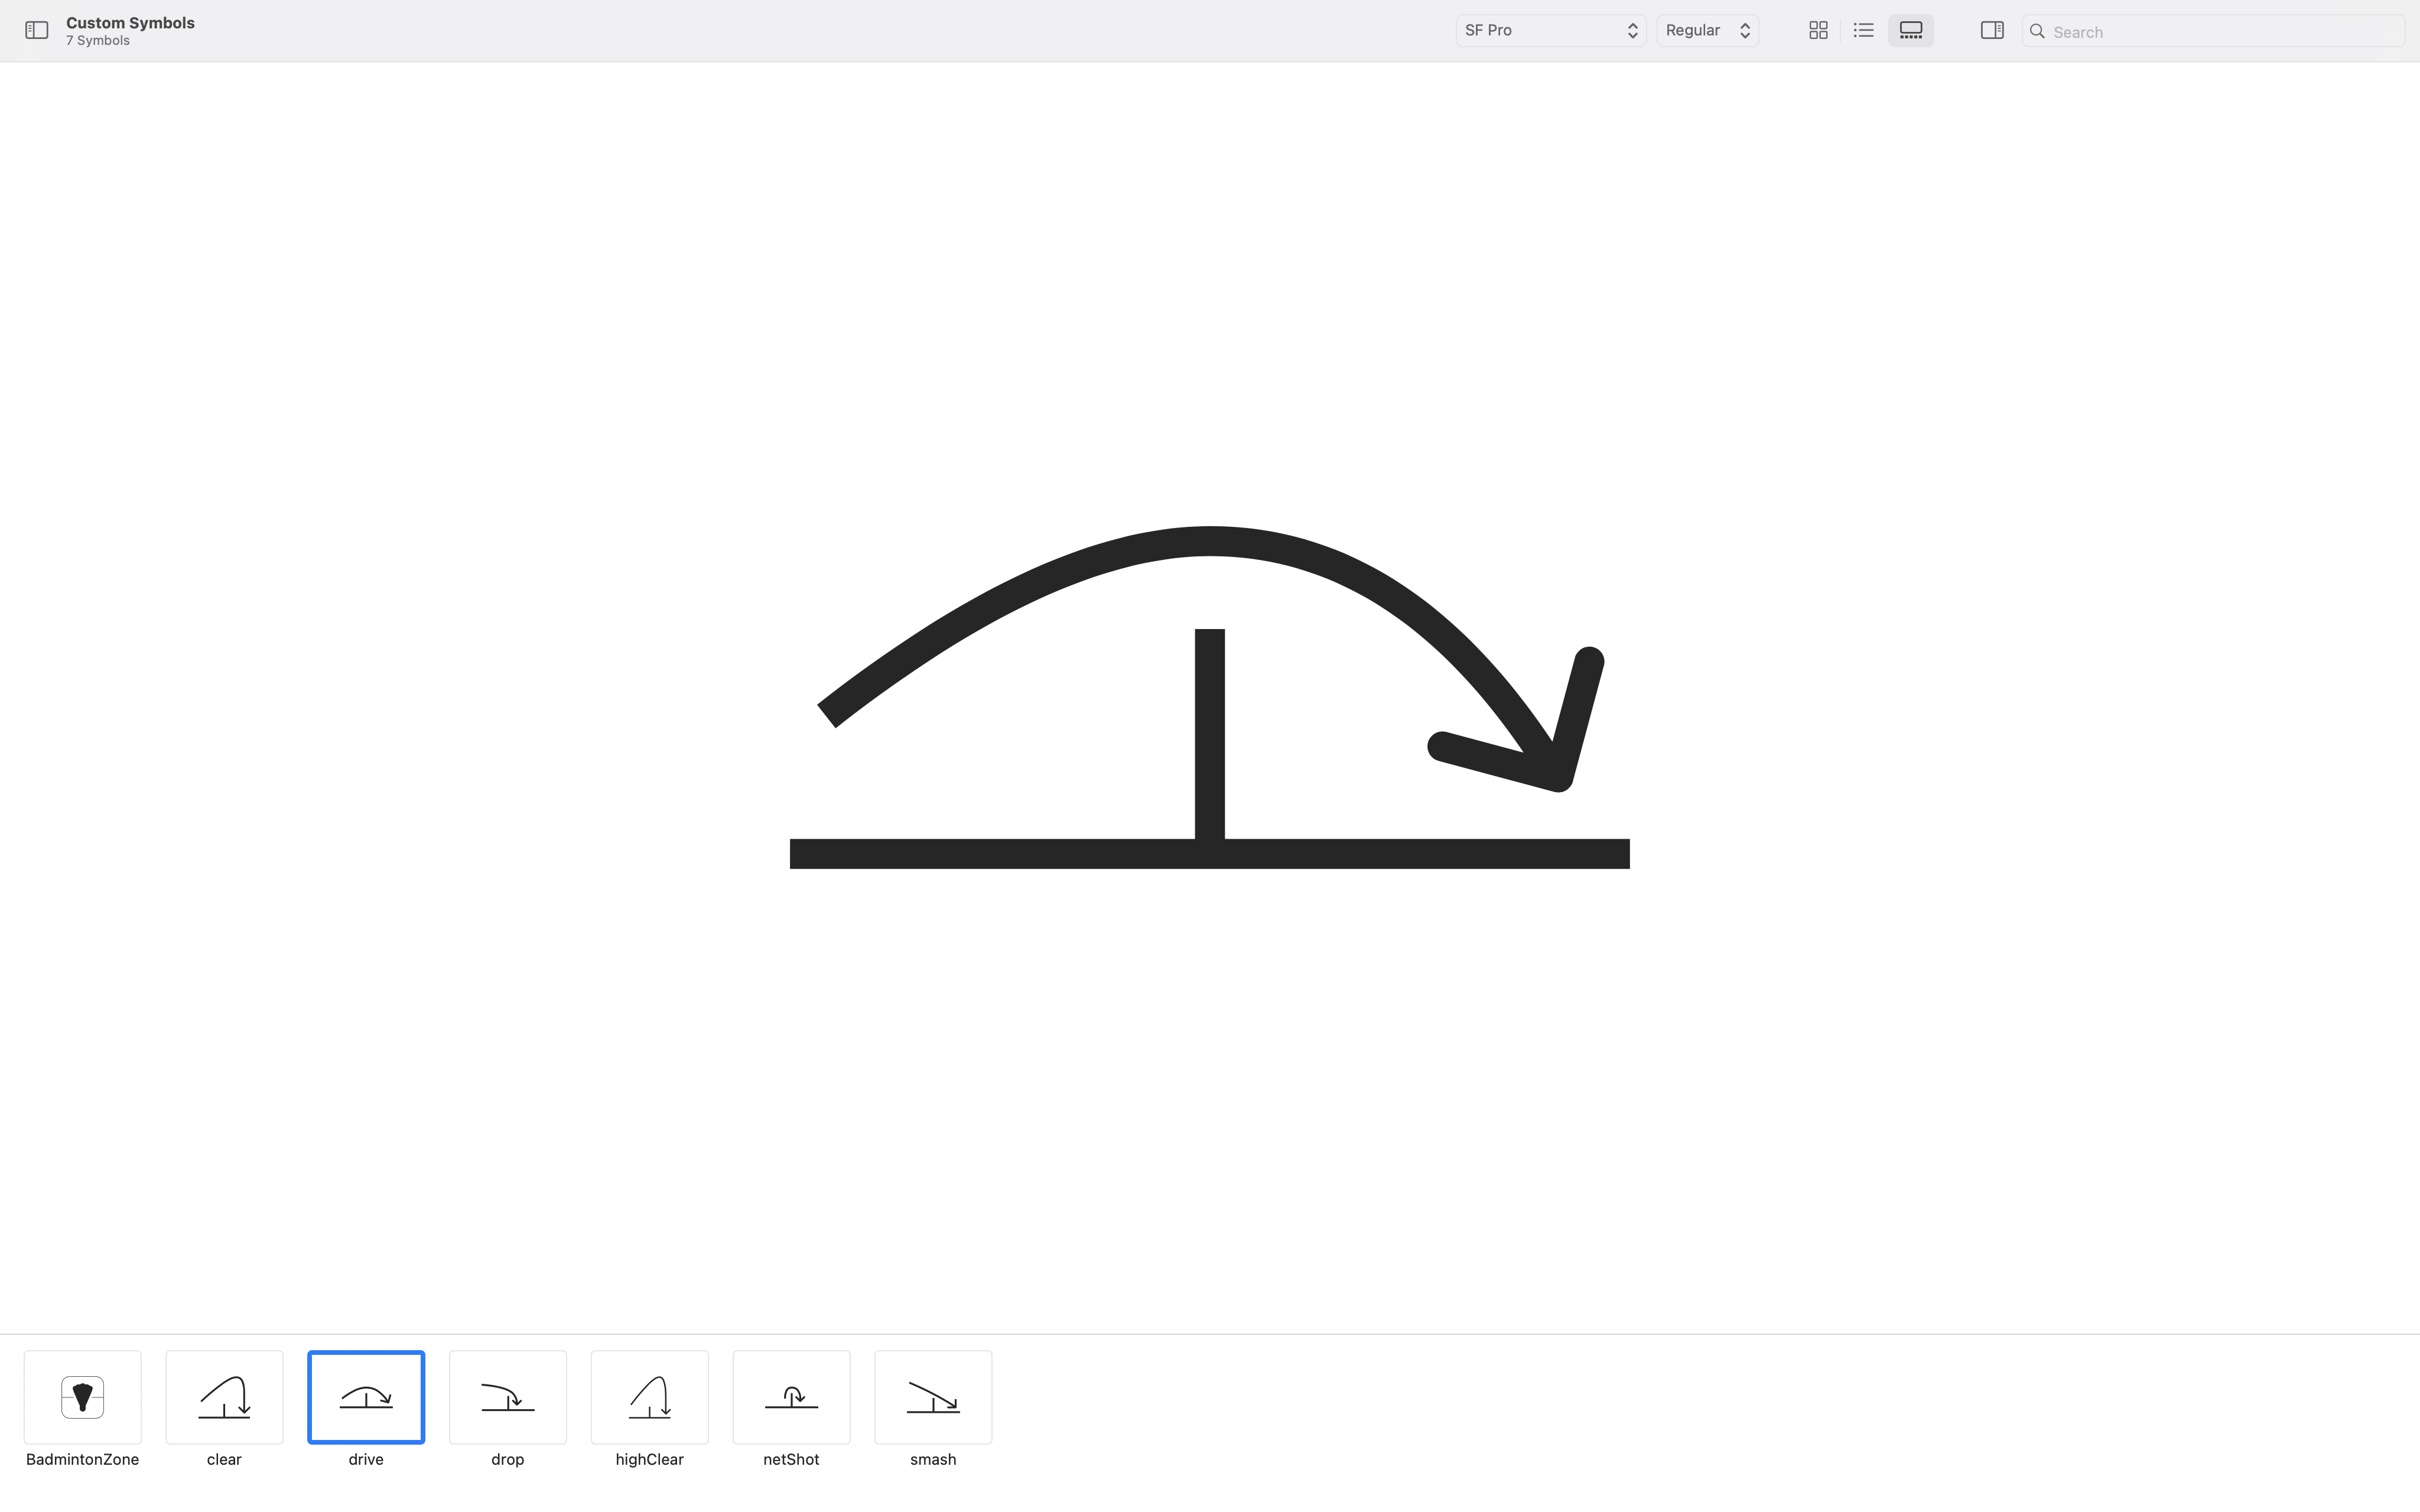The height and width of the screenshot is (1512, 2420).
Task: Select the highClear symbol thumbnail
Action: coord(650,1397)
